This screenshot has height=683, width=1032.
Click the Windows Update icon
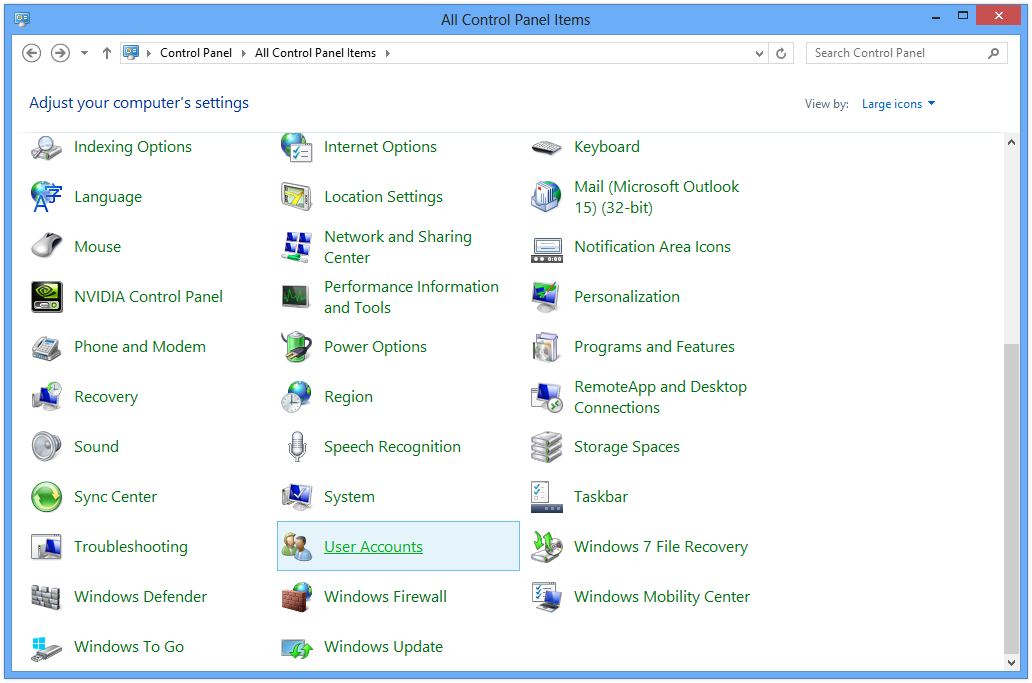coord(297,647)
